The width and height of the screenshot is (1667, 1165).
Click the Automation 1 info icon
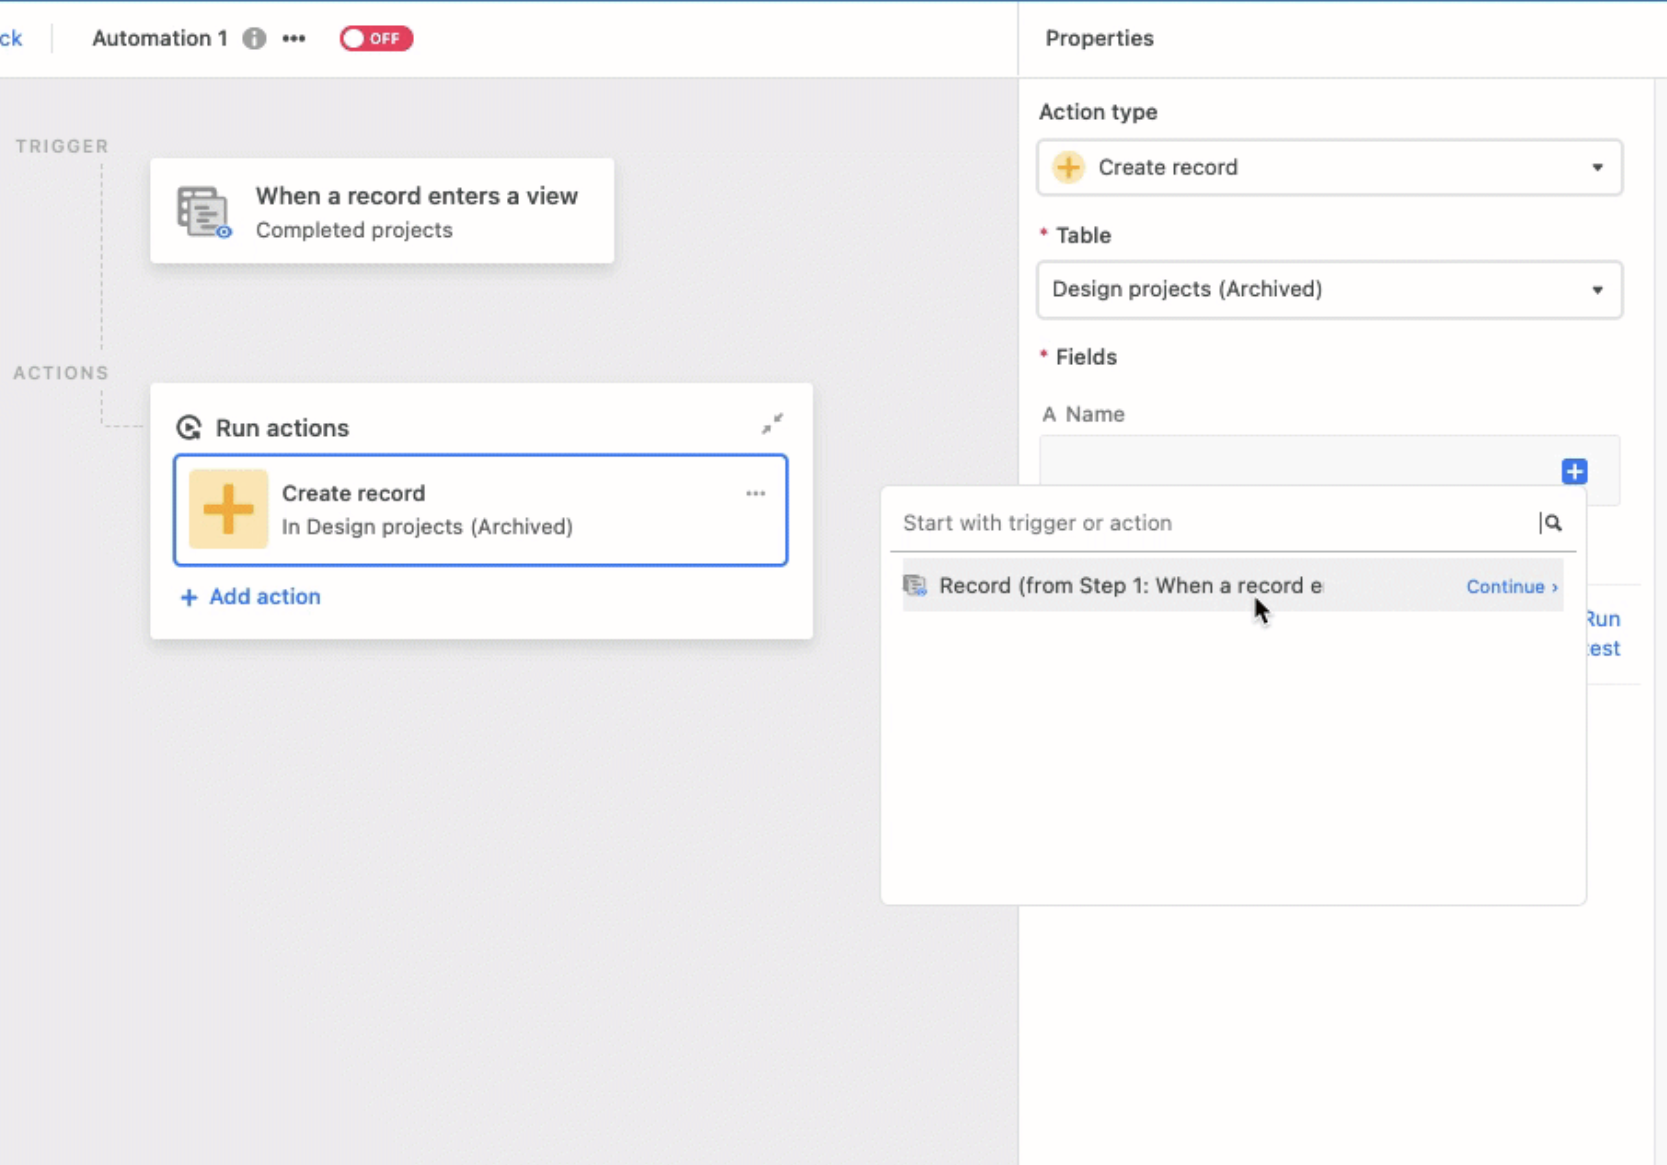(x=254, y=38)
